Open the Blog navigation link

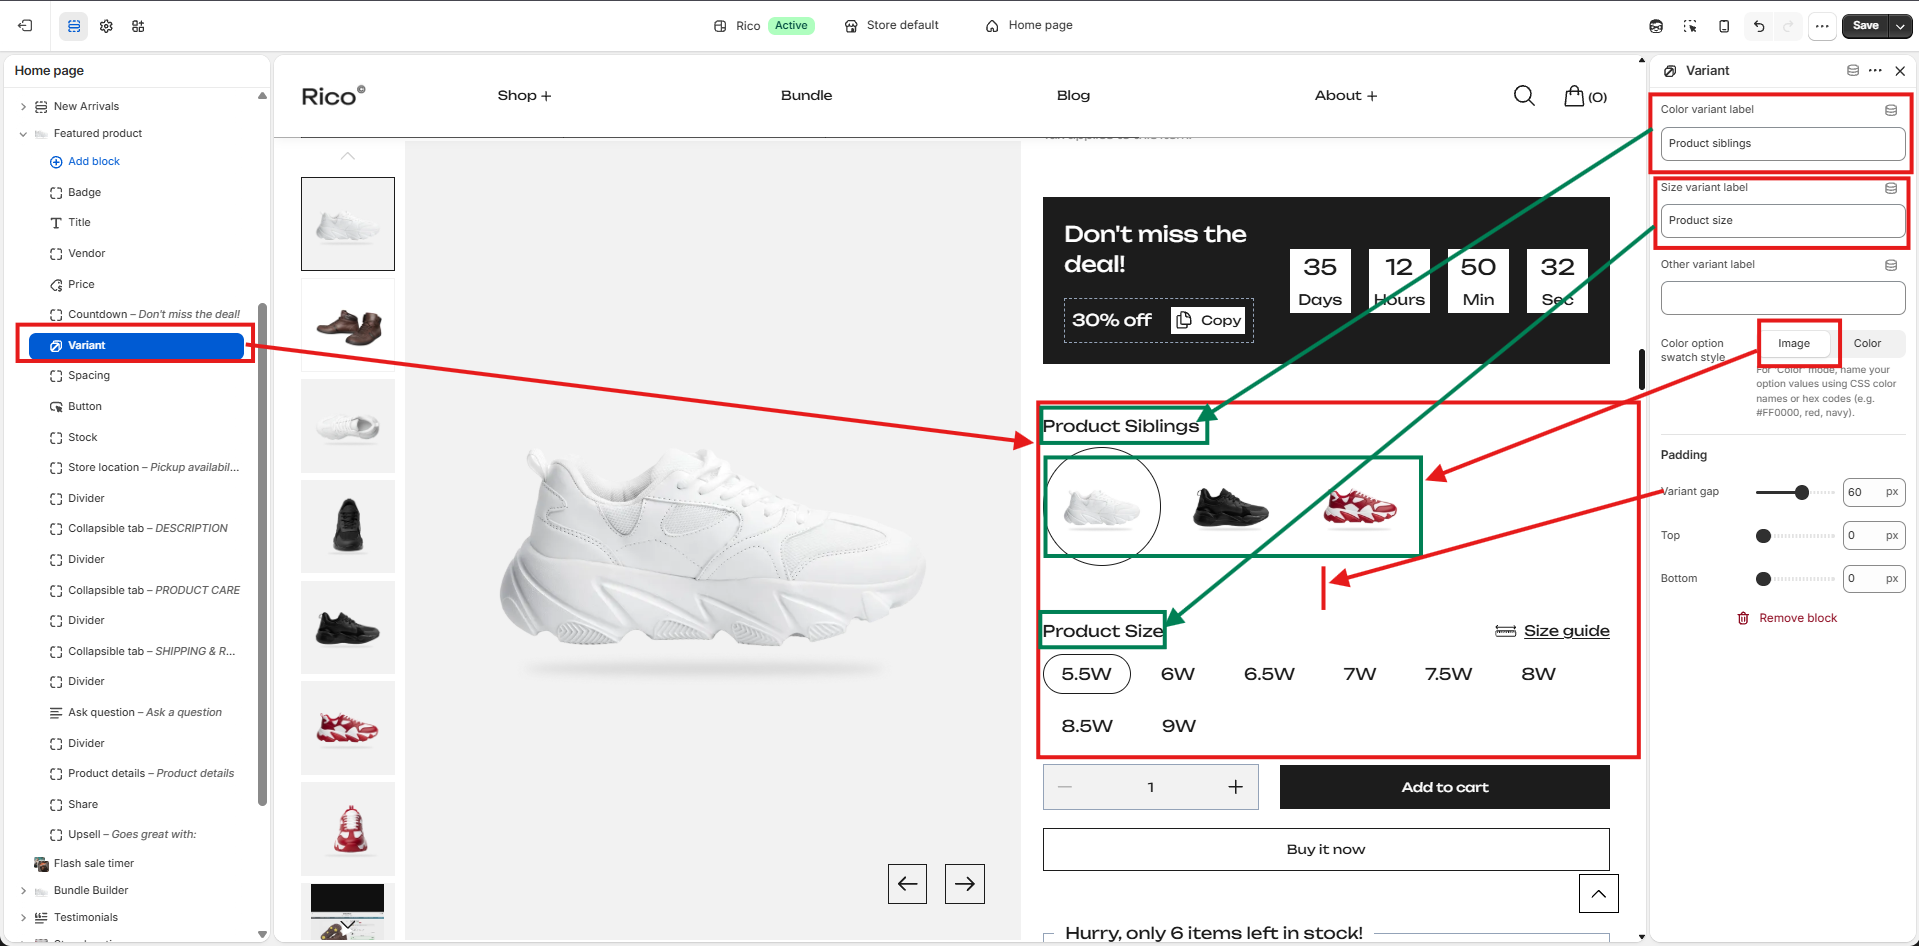1073,96
